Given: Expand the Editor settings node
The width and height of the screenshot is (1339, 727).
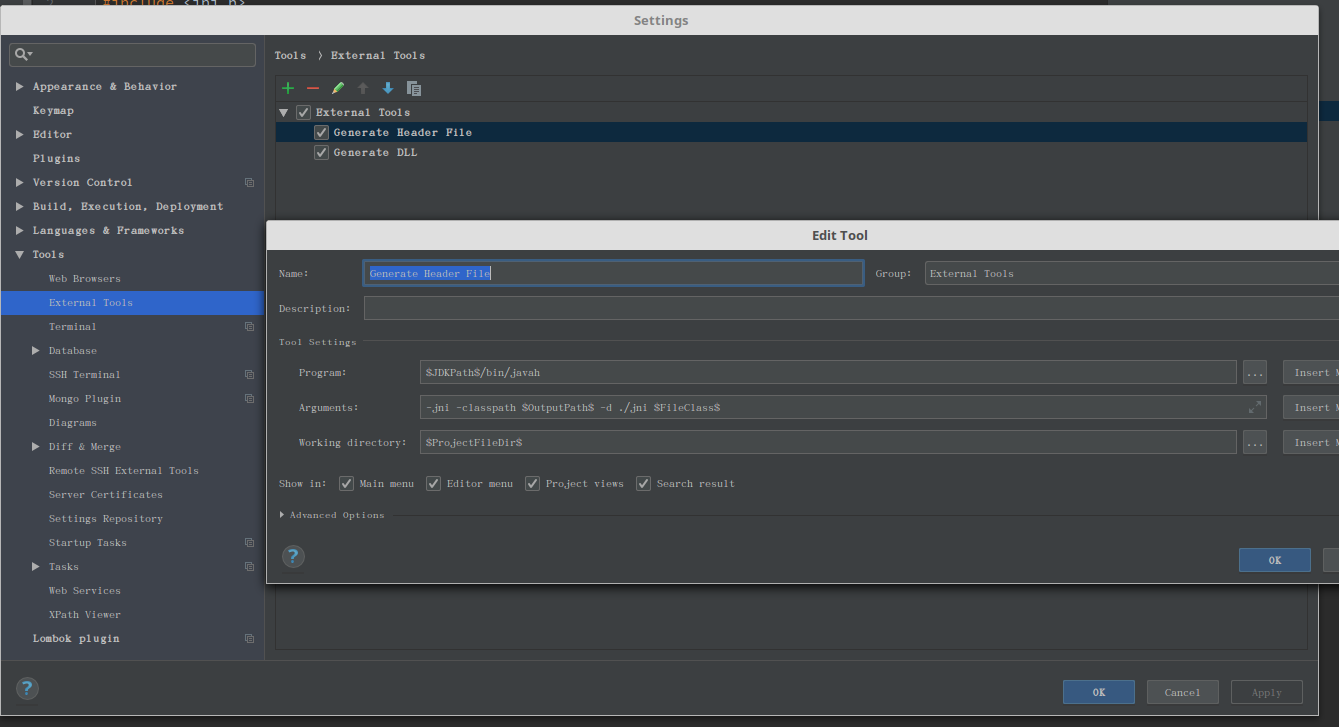Looking at the screenshot, I should 19,134.
